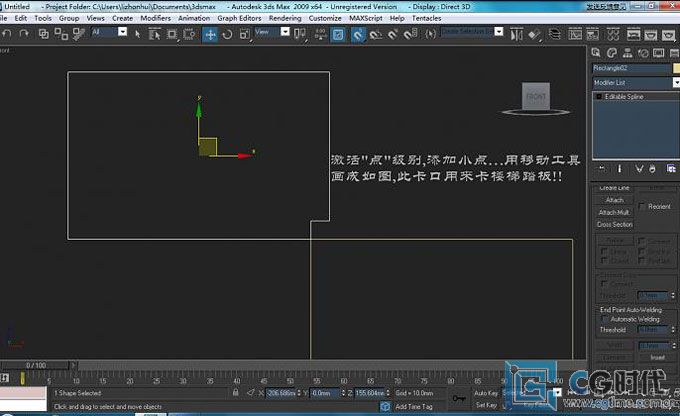Image resolution: width=680 pixels, height=416 pixels.
Task: Open Select by Name tool
Action: [x=154, y=34]
